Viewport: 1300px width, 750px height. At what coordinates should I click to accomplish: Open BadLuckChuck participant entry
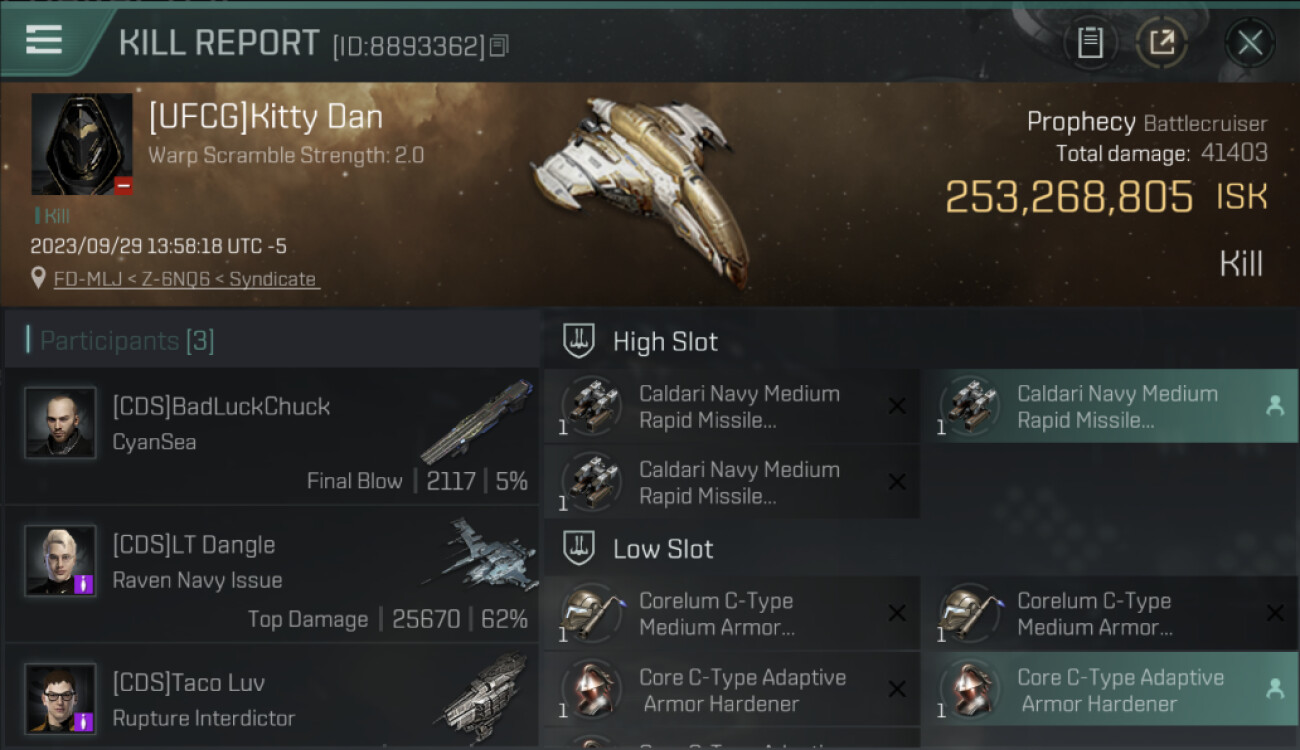(x=272, y=436)
